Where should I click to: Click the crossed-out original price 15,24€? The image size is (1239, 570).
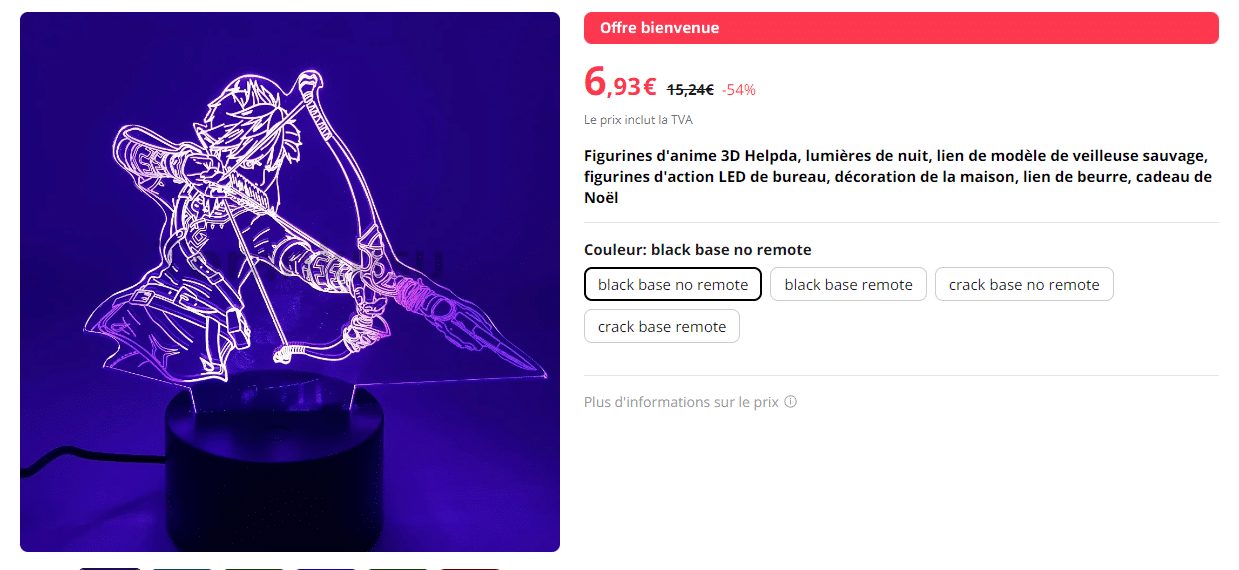click(690, 89)
